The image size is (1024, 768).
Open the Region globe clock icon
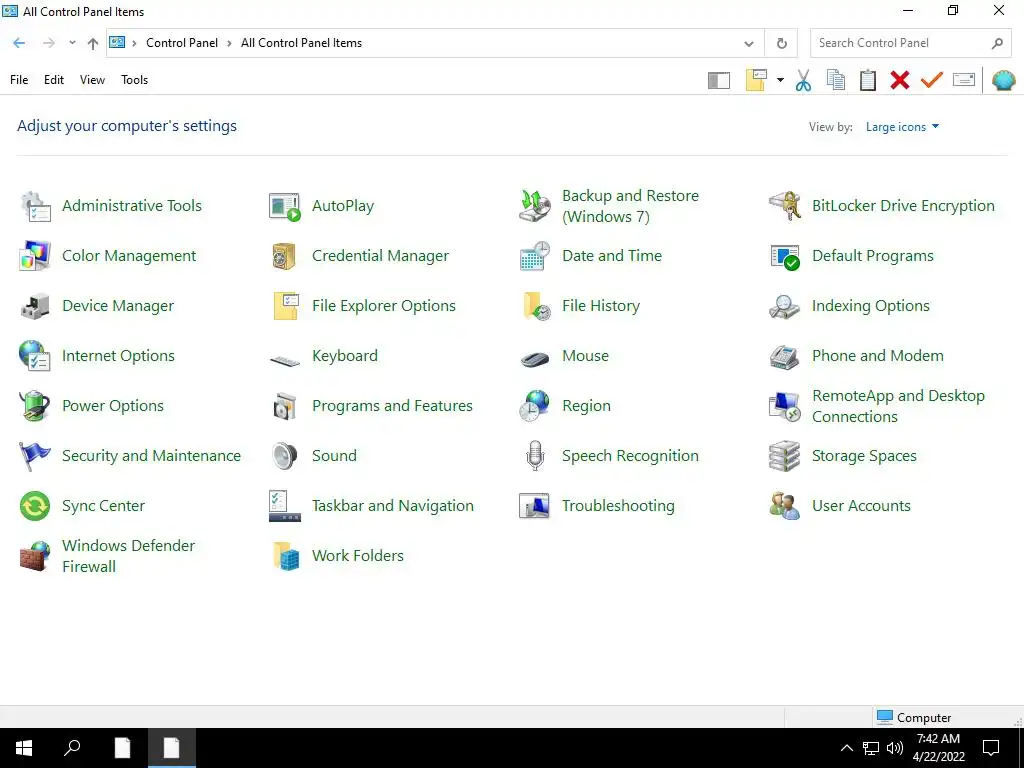535,406
